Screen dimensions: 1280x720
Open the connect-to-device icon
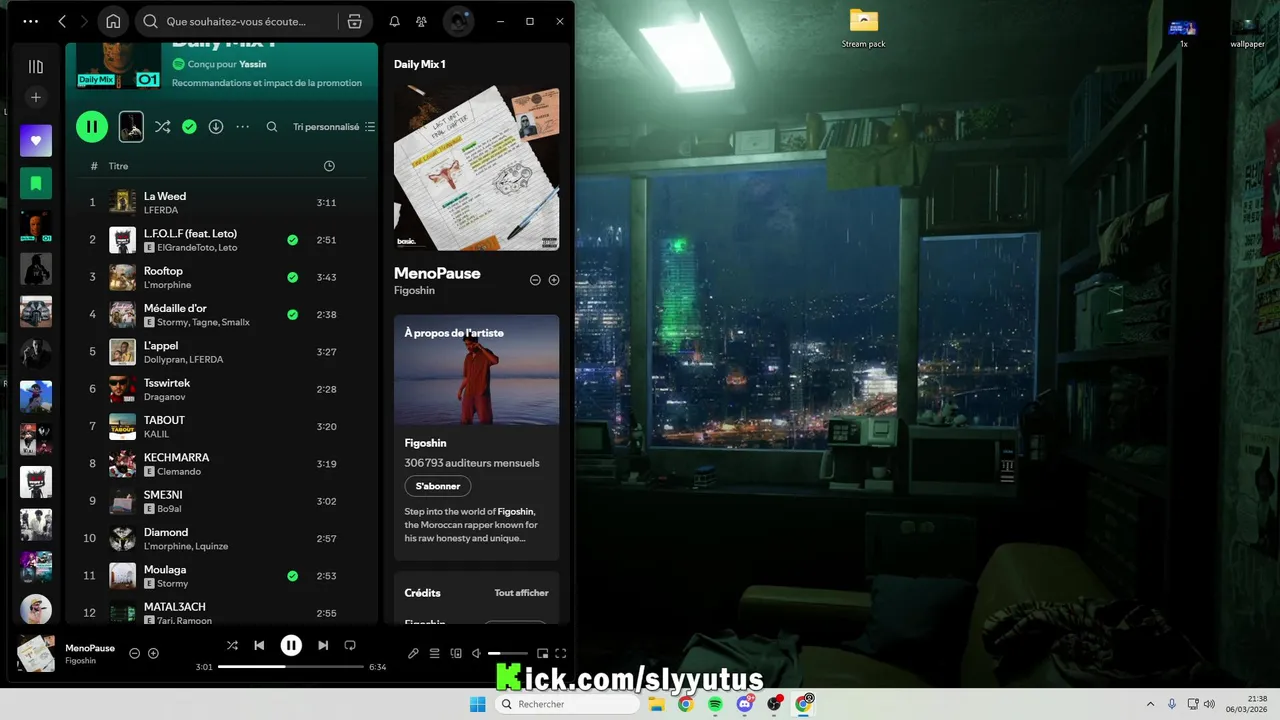456,653
